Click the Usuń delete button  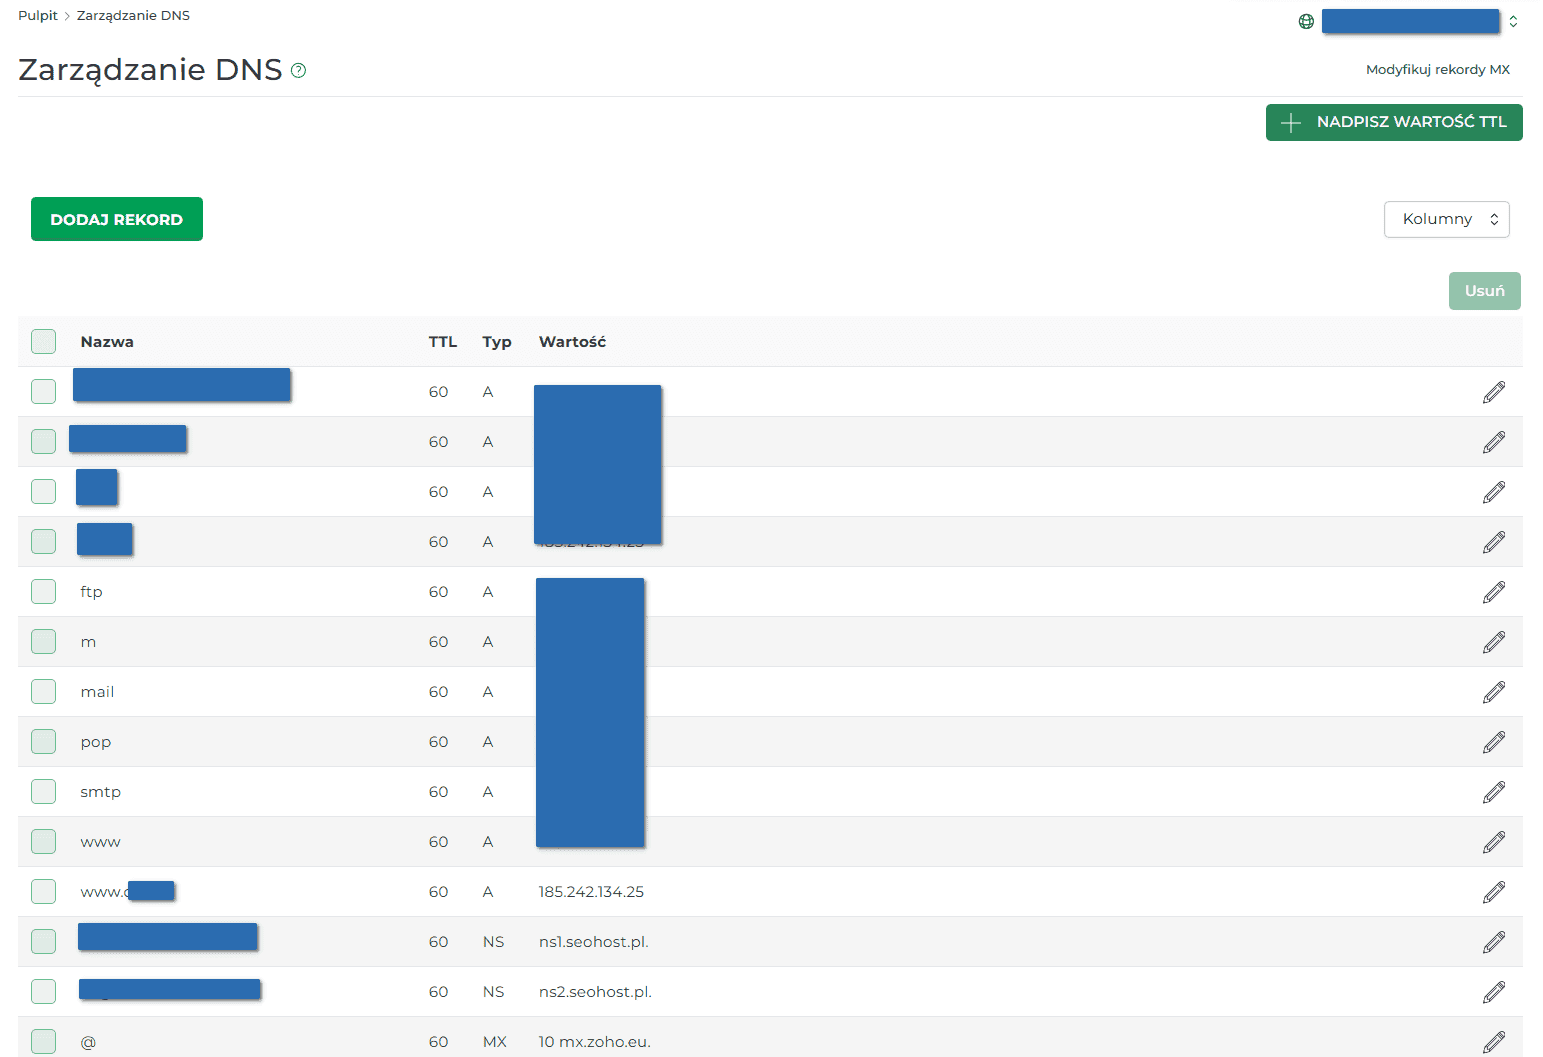[x=1485, y=291]
